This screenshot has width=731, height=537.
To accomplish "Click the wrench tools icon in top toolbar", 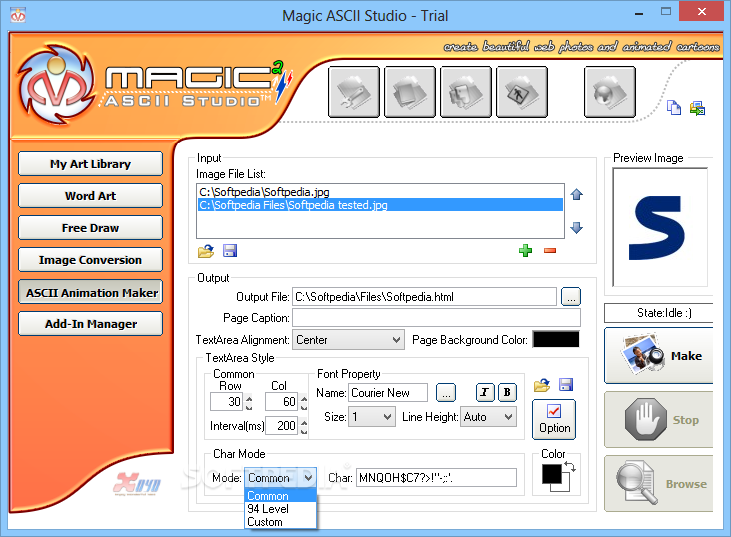I will pyautogui.click(x=354, y=91).
